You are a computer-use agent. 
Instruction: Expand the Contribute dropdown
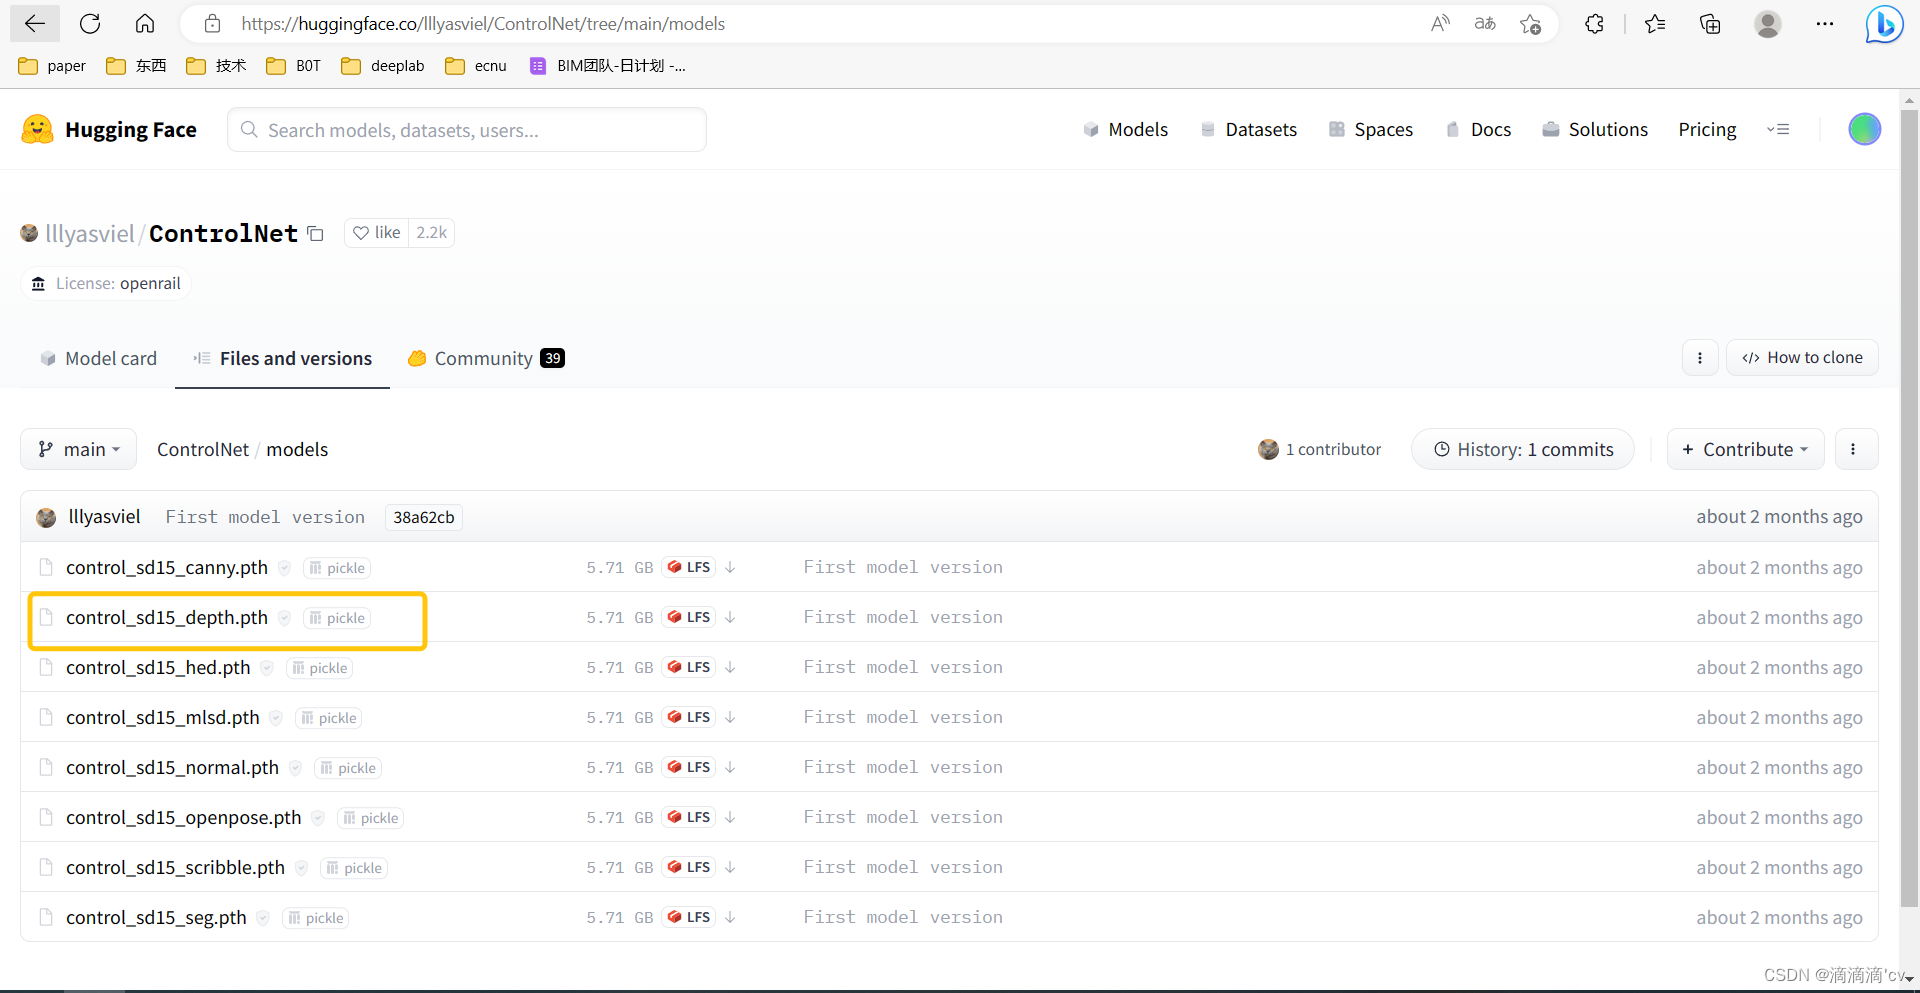[x=1745, y=449]
